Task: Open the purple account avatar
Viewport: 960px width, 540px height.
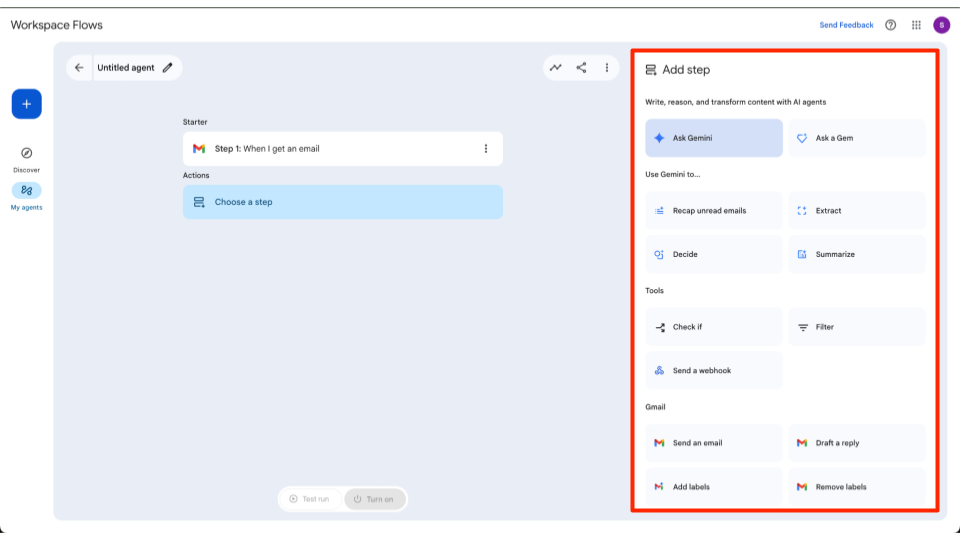Action: pyautogui.click(x=941, y=25)
